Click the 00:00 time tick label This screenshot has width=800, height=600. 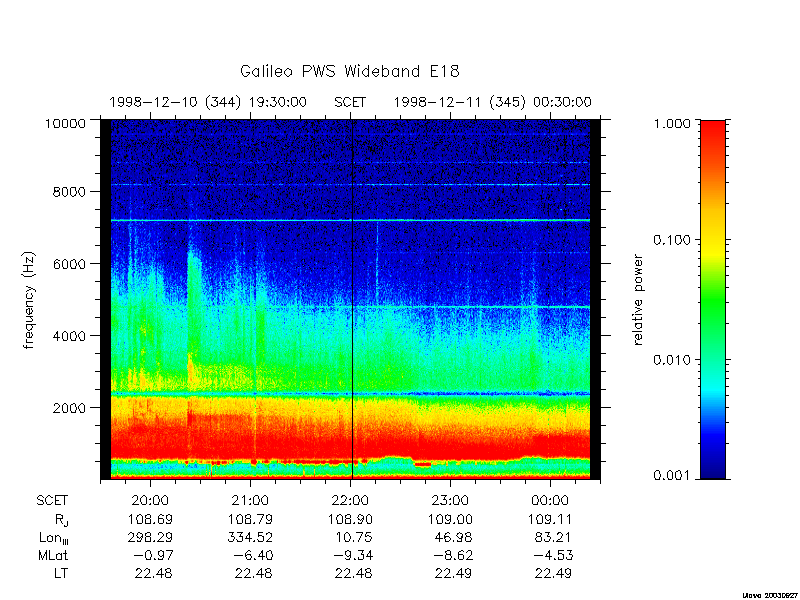pos(550,501)
